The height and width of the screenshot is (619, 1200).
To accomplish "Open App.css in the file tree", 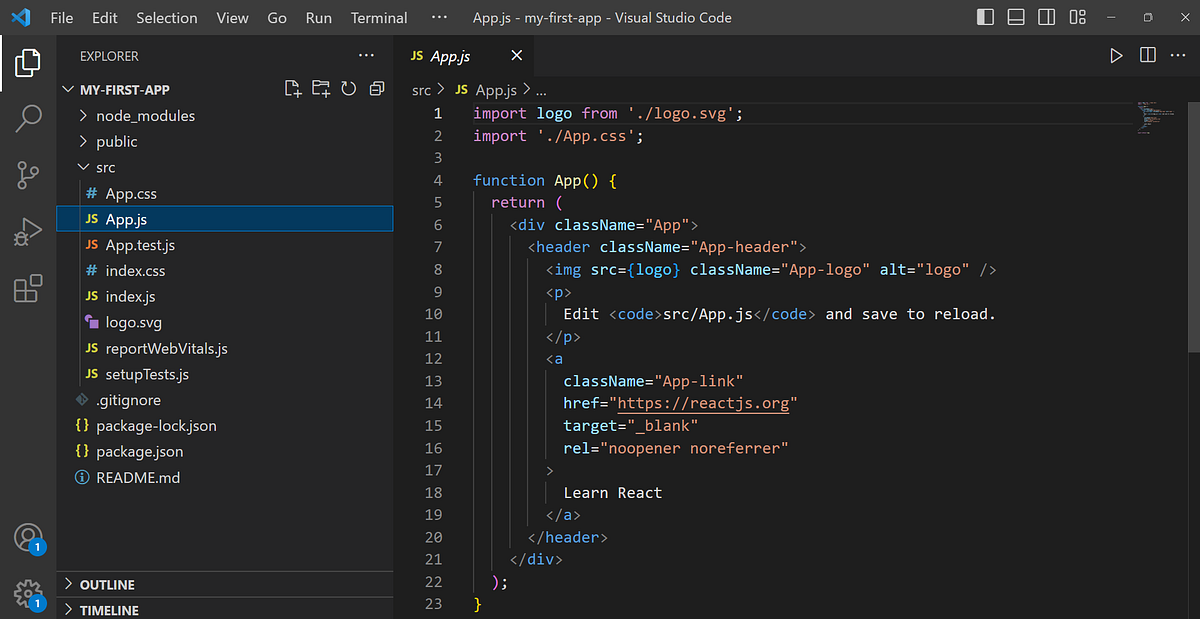I will point(225,193).
